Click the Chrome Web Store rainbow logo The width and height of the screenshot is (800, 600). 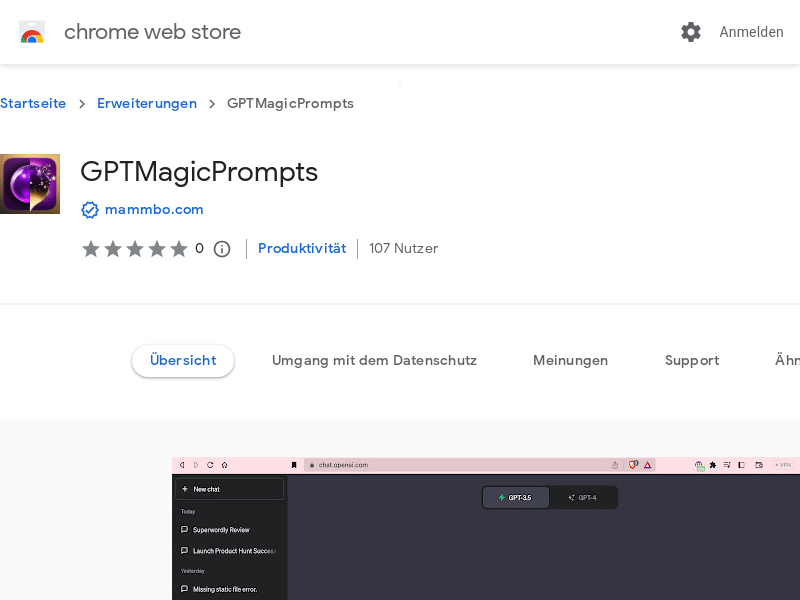[x=32, y=32]
